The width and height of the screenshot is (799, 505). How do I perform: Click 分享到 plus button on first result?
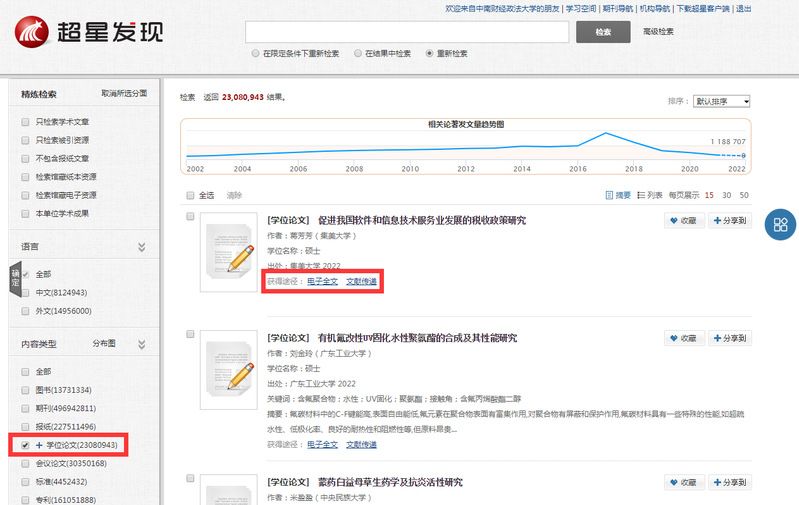(730, 221)
